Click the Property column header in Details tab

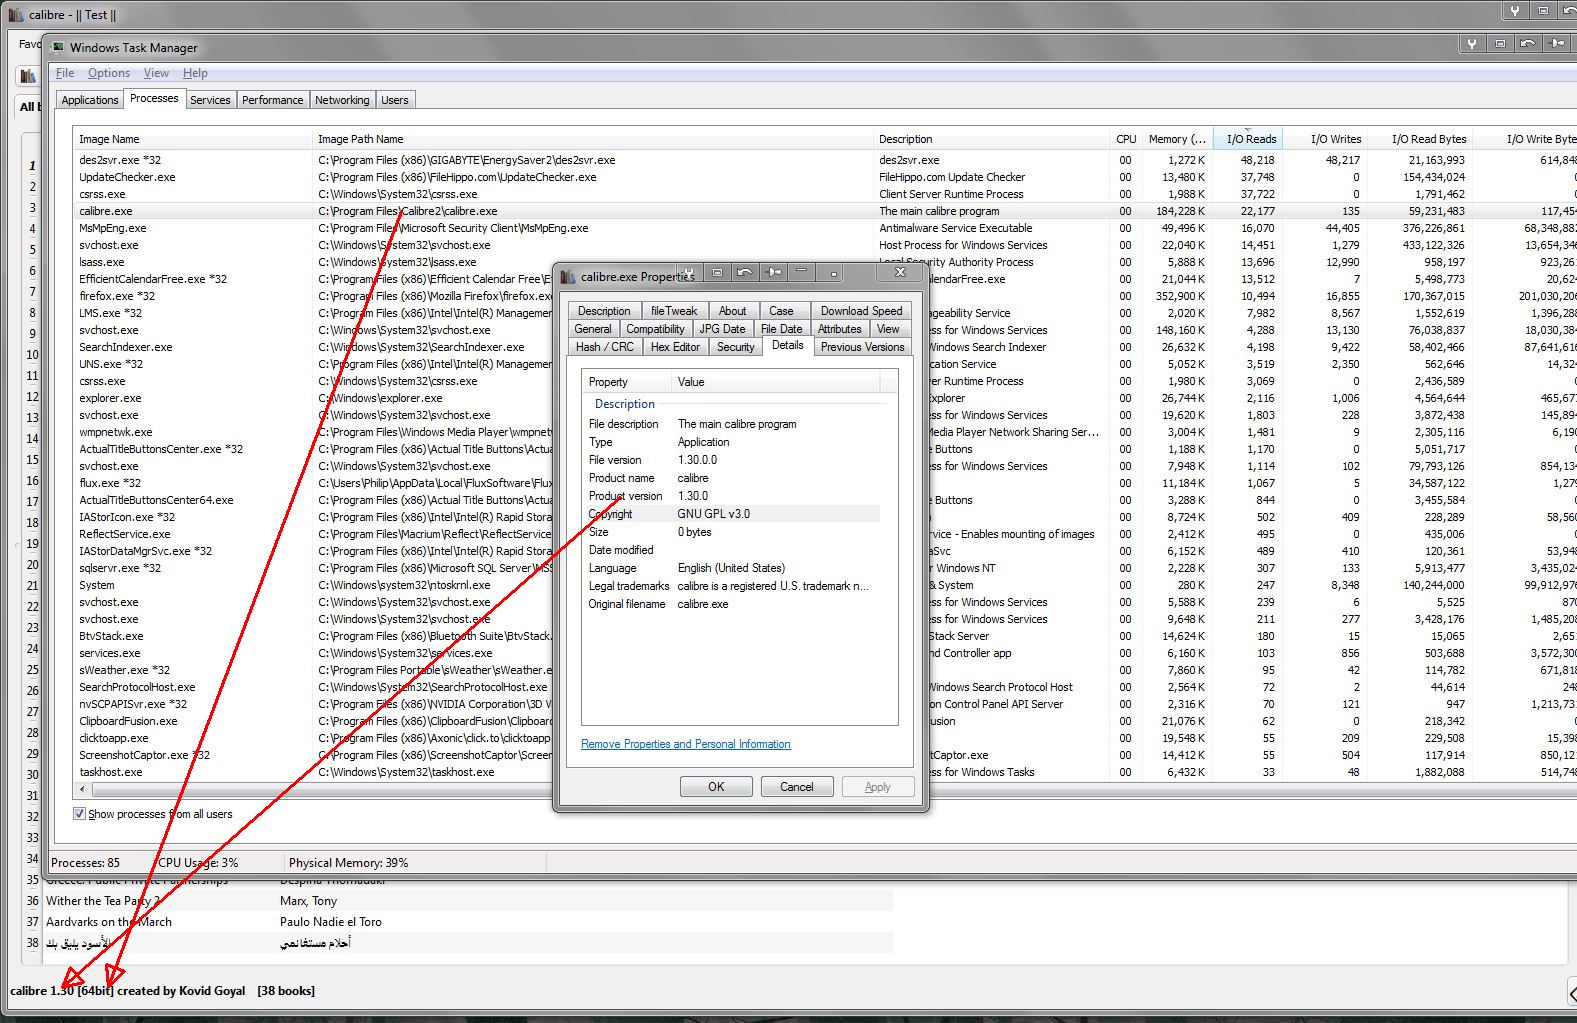pos(626,382)
